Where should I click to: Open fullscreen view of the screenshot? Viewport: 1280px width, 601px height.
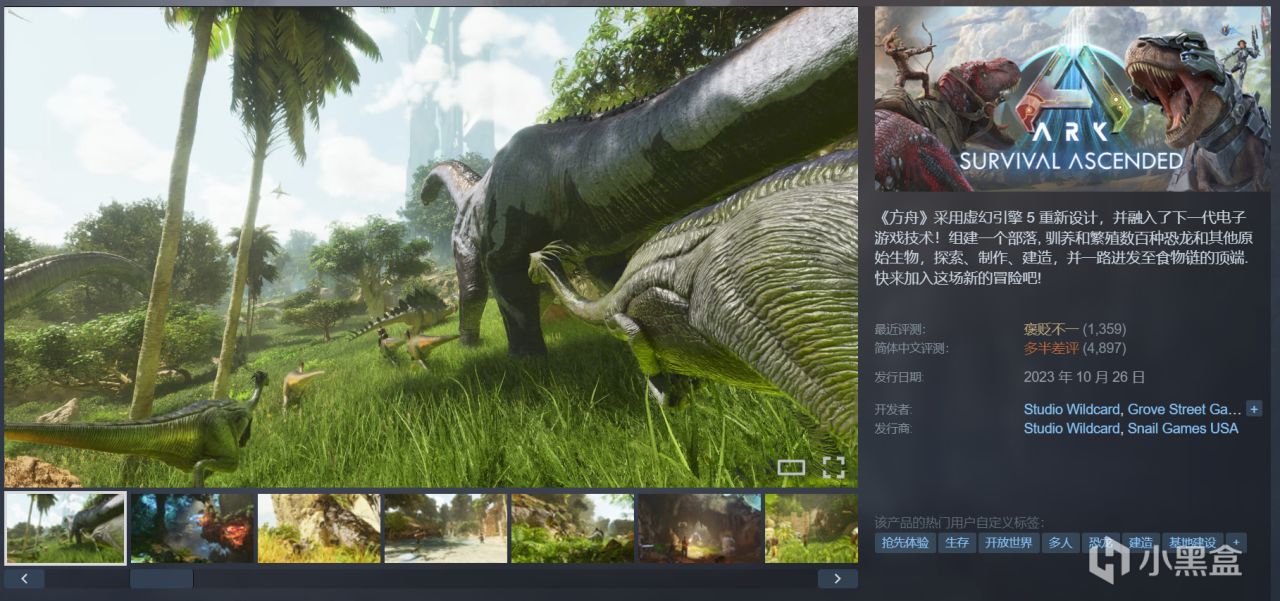point(833,467)
